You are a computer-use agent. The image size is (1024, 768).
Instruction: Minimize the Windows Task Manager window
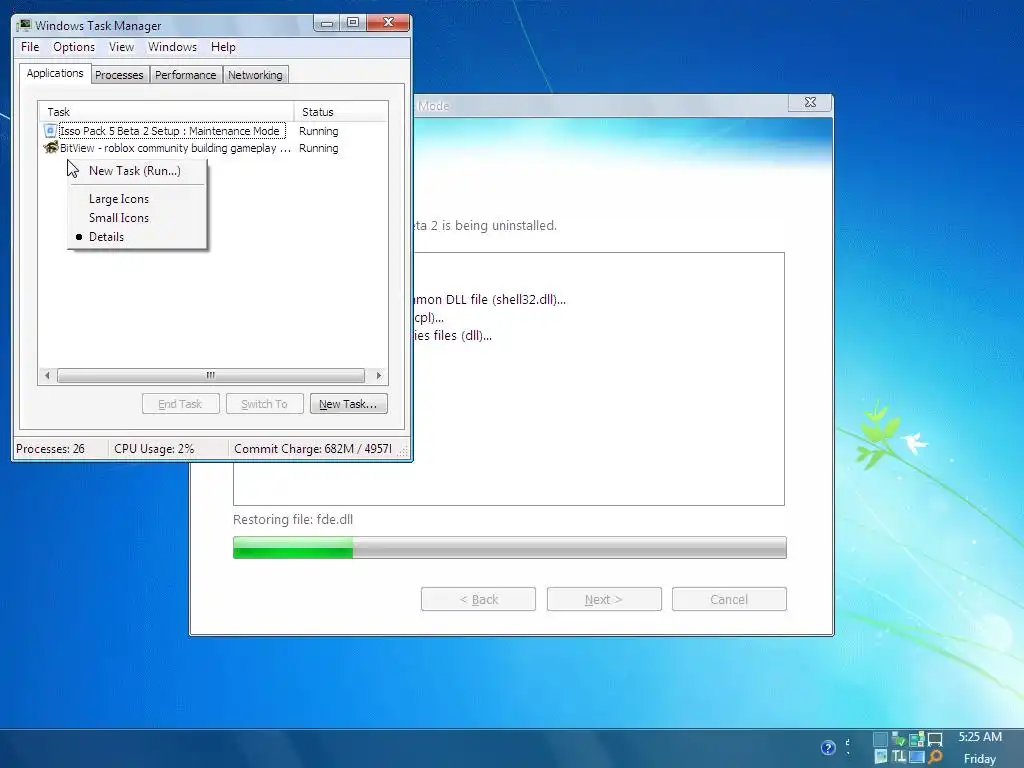point(327,23)
